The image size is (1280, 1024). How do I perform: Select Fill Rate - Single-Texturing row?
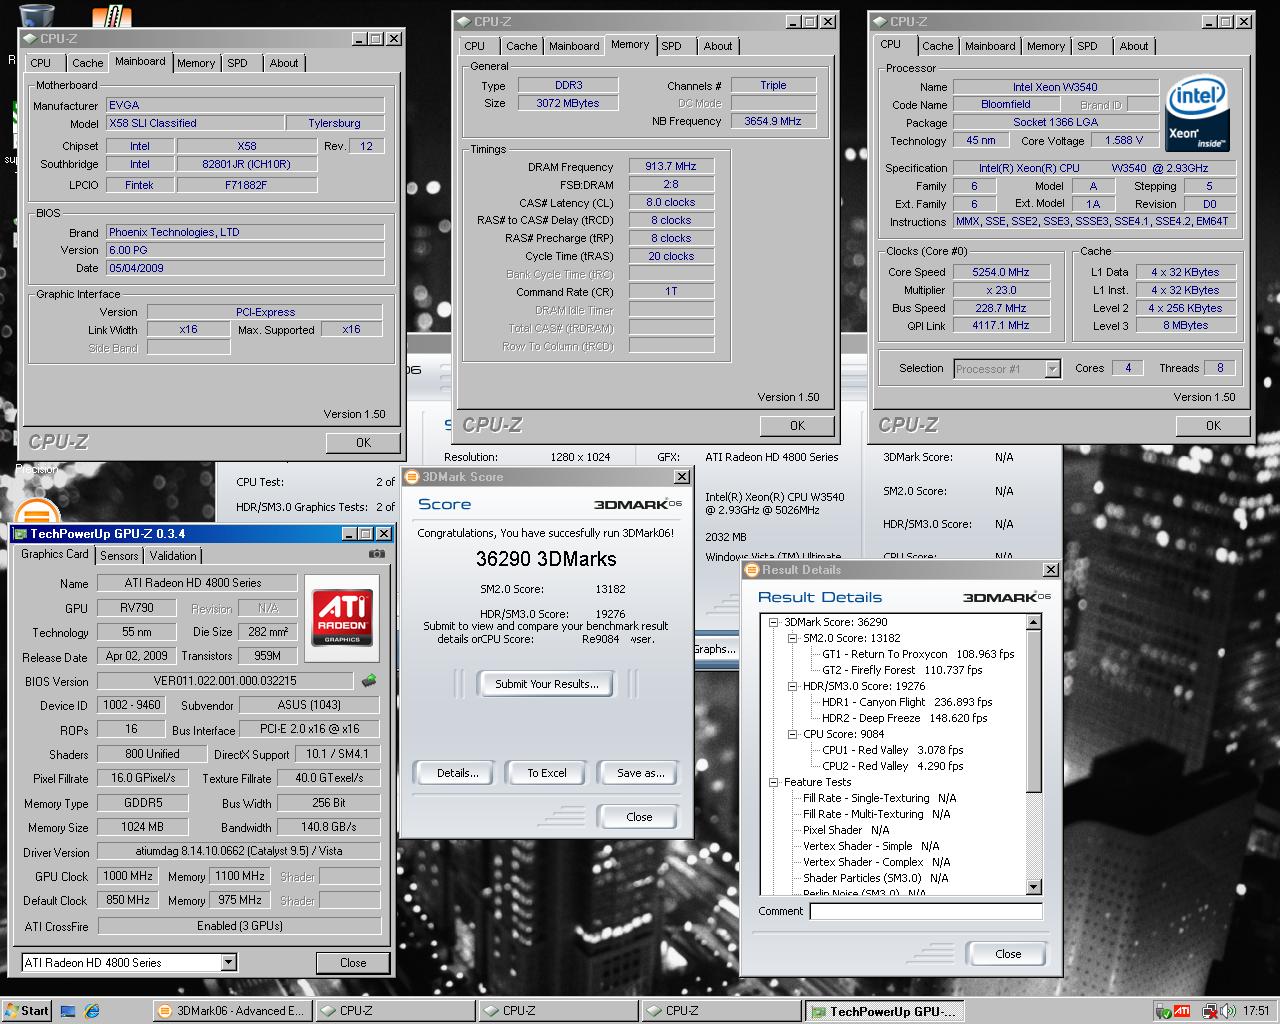tap(880, 798)
